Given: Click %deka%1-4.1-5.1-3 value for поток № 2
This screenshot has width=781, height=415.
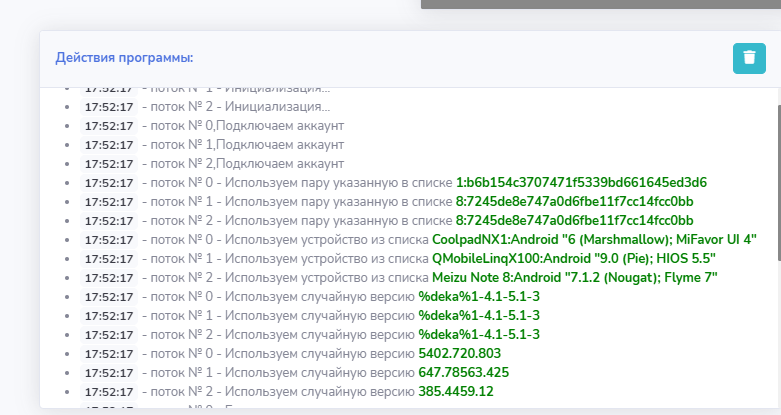Looking at the screenshot, I should coord(479,334).
